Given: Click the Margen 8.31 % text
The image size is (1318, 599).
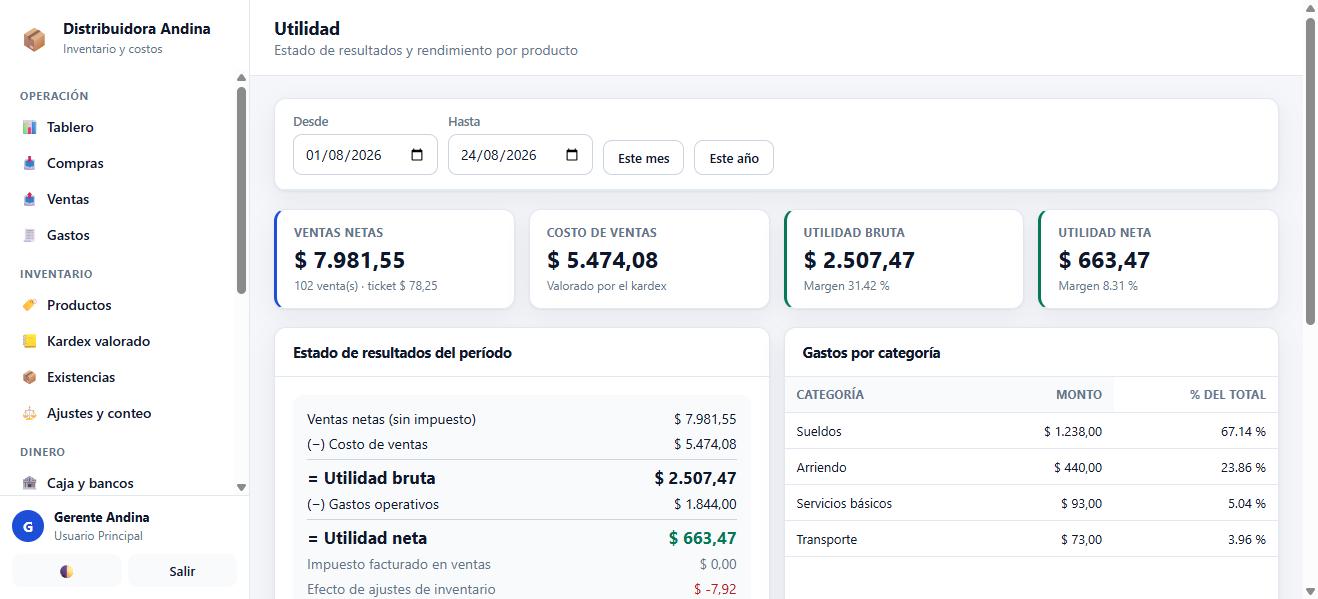Looking at the screenshot, I should tap(1098, 286).
